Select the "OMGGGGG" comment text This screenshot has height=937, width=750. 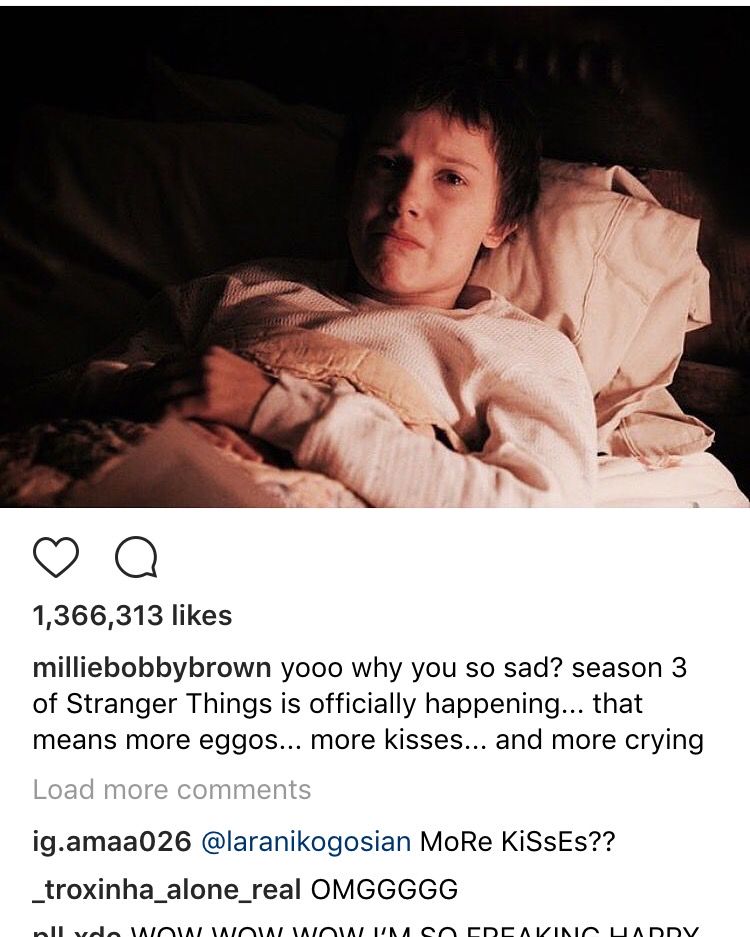pyautogui.click(x=384, y=890)
